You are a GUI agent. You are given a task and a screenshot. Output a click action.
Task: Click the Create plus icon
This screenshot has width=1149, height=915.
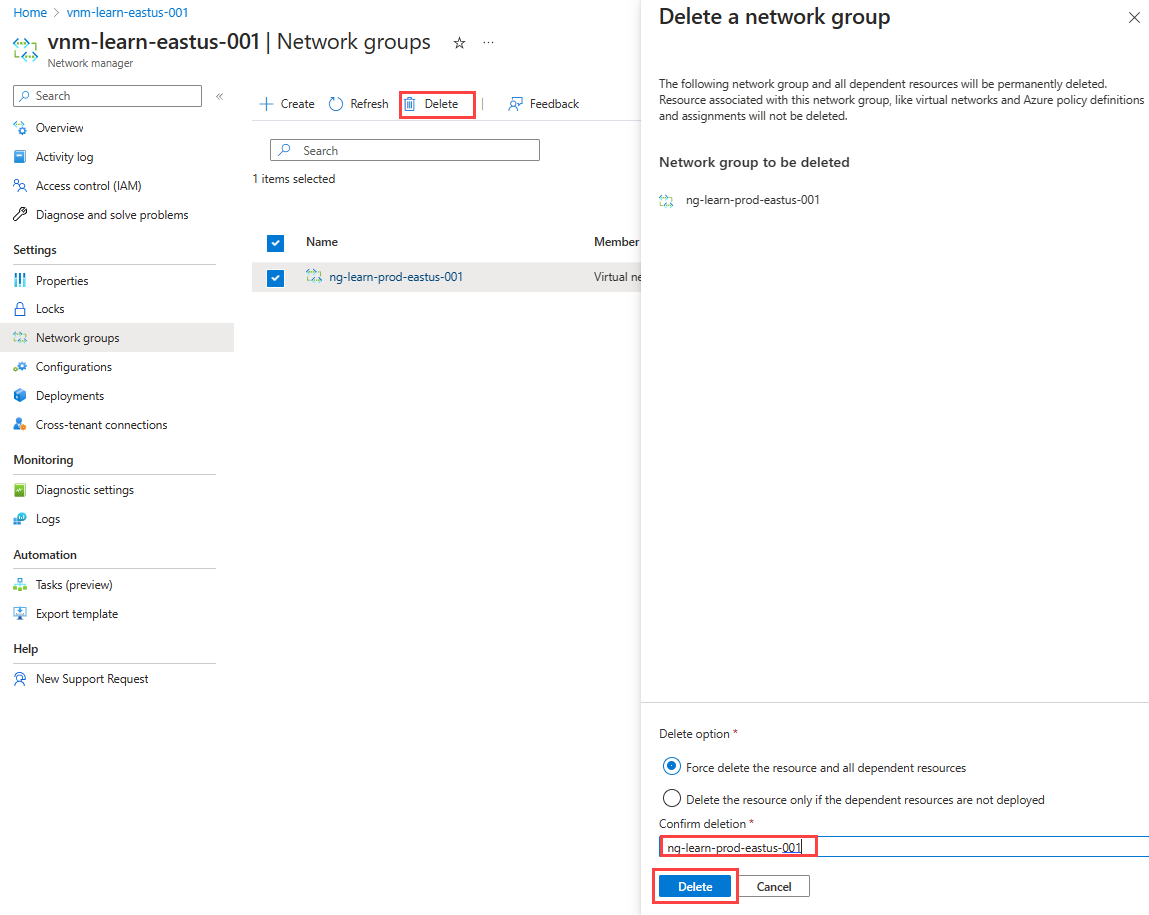pyautogui.click(x=266, y=104)
